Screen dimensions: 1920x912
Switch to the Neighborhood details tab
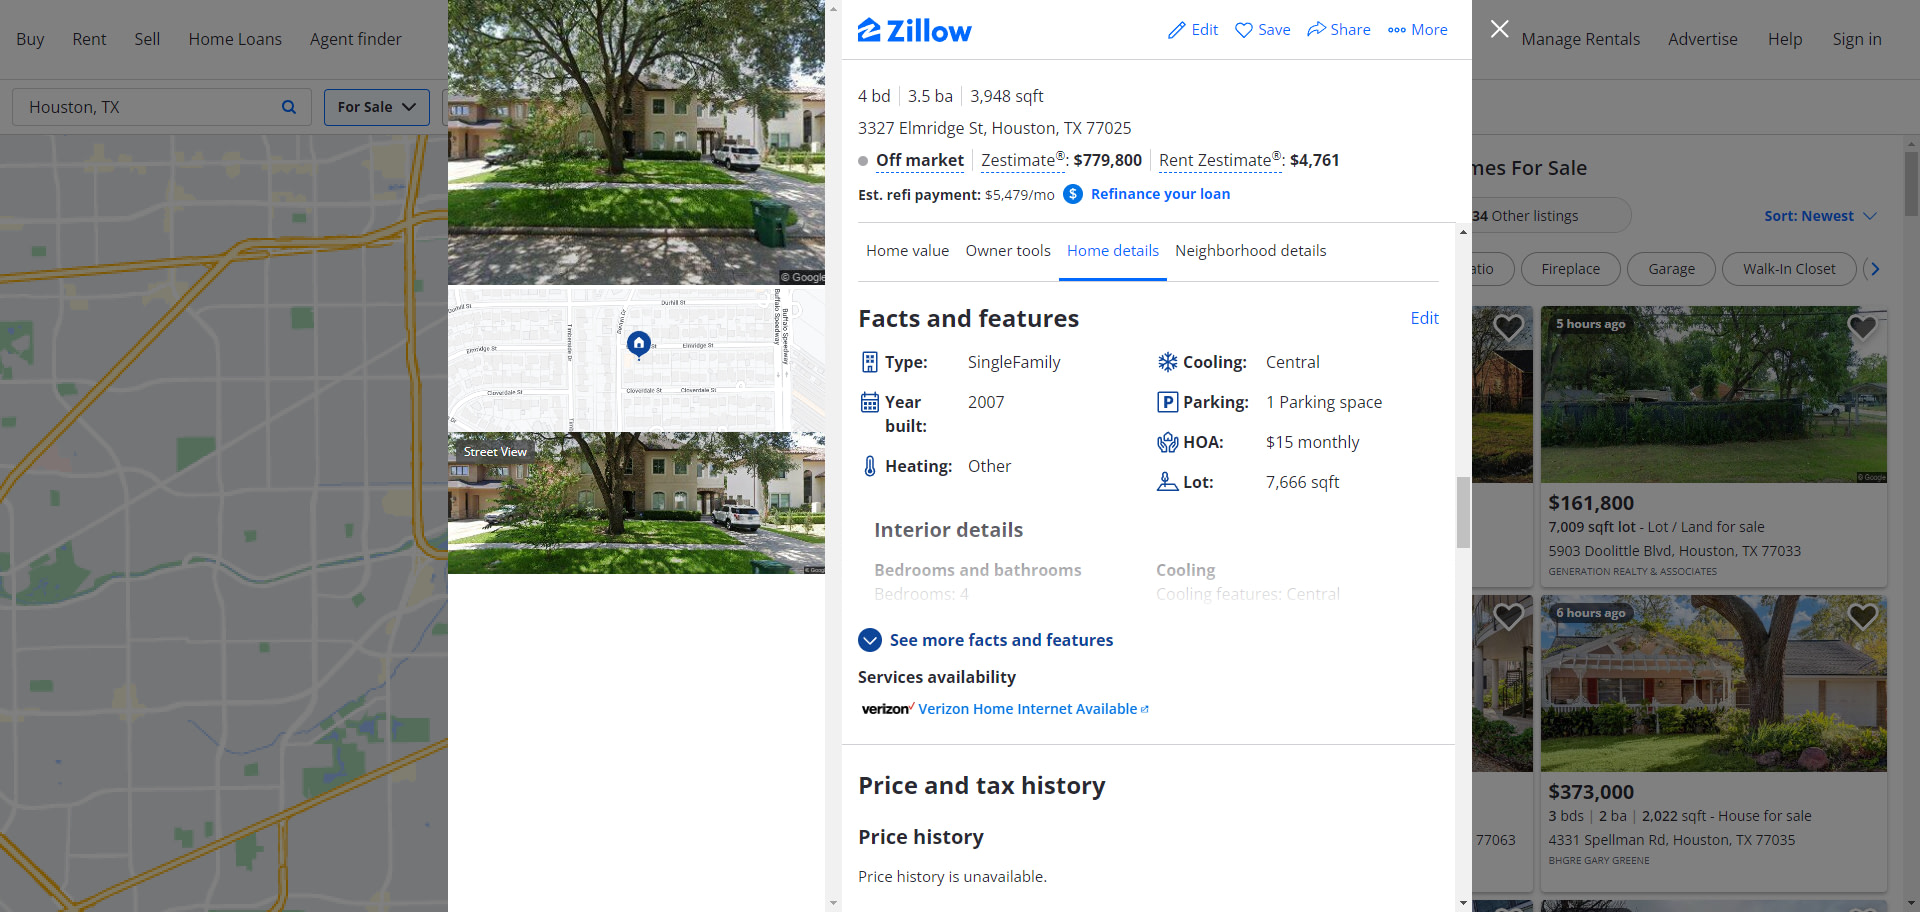coord(1250,251)
